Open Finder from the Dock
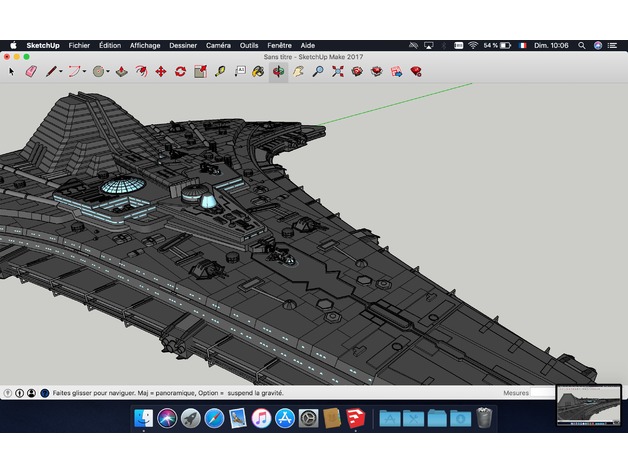The height and width of the screenshot is (472, 628). point(143,418)
